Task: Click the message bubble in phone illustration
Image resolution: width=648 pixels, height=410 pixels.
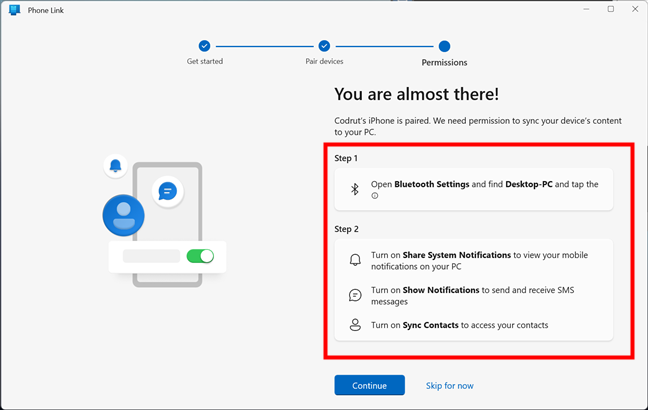Action: coord(167,191)
